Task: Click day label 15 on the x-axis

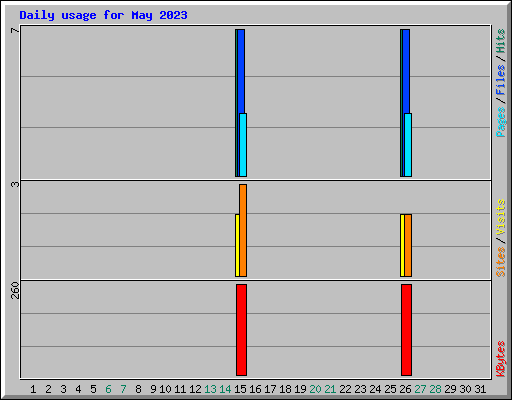Action: click(x=240, y=389)
